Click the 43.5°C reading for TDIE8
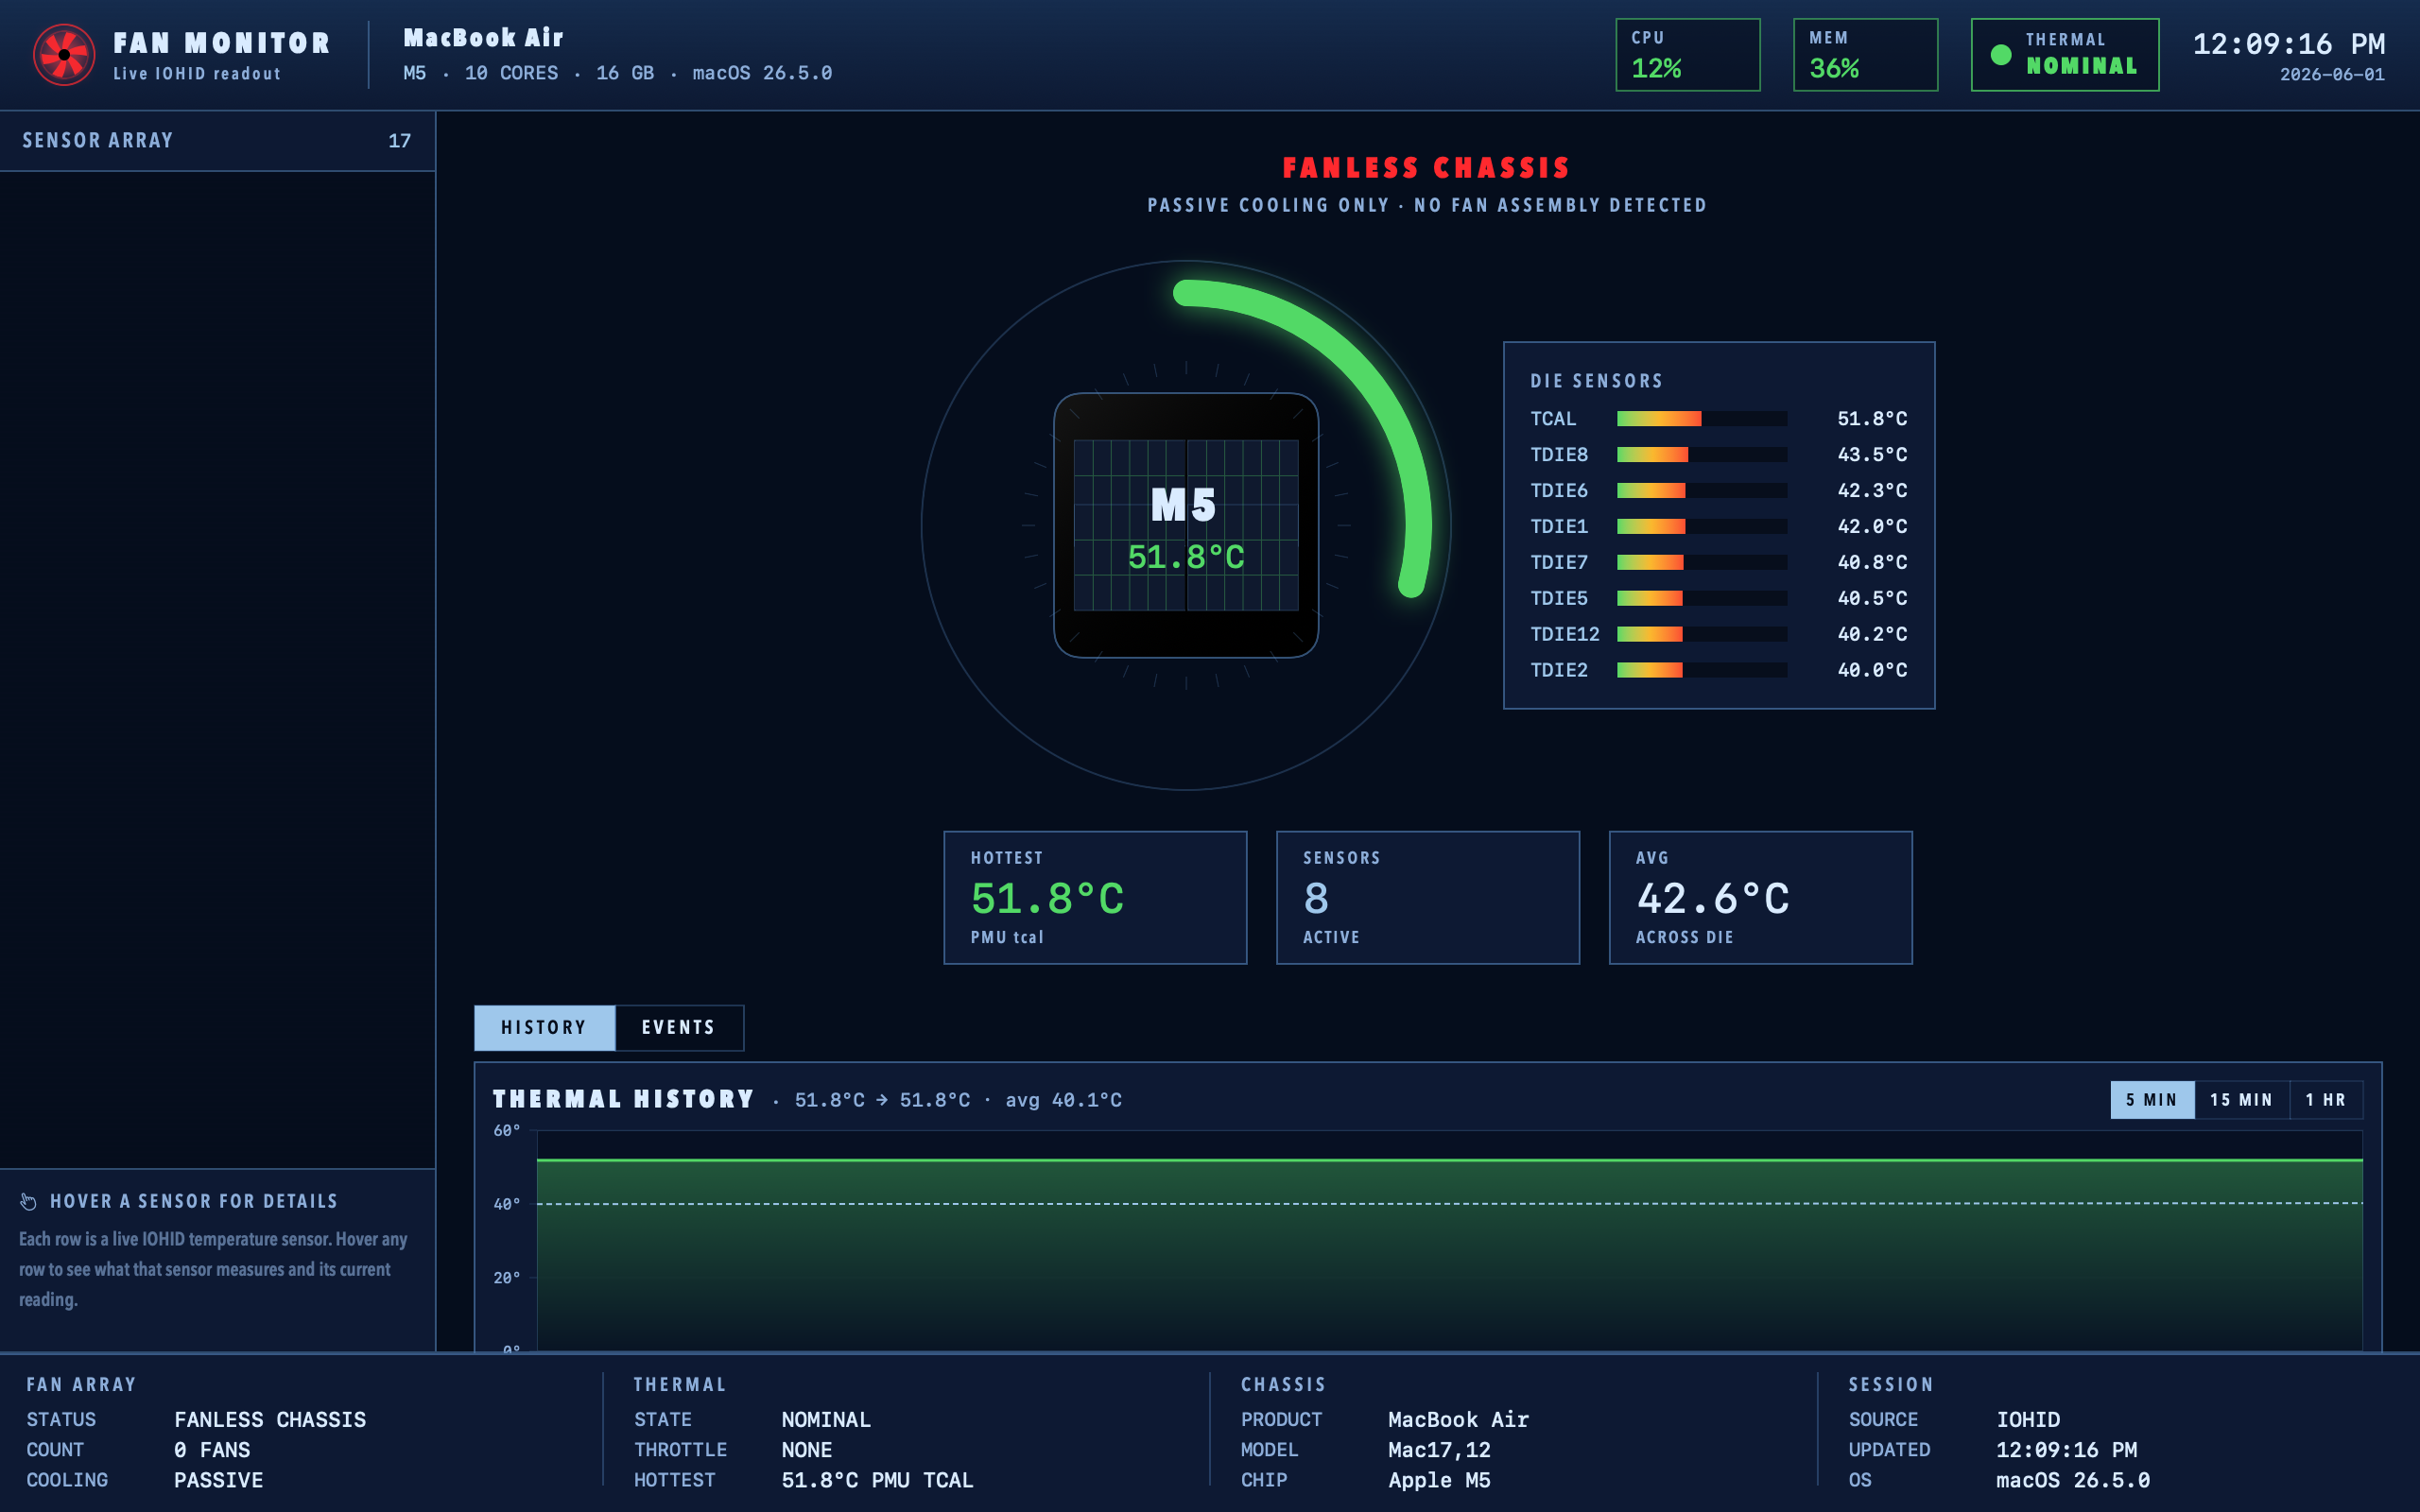2420x1512 pixels. coord(1872,455)
